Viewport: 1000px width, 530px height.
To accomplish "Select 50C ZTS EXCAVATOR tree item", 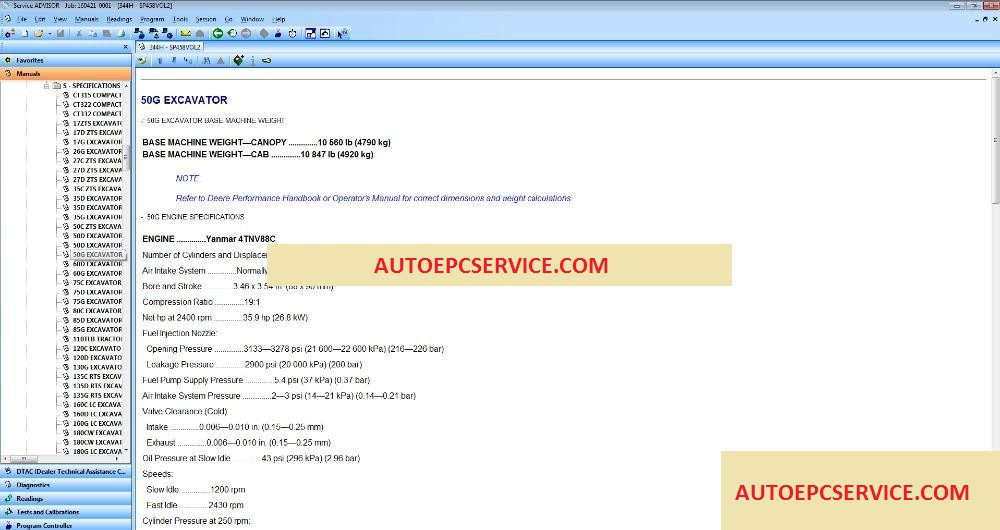I will [97, 226].
